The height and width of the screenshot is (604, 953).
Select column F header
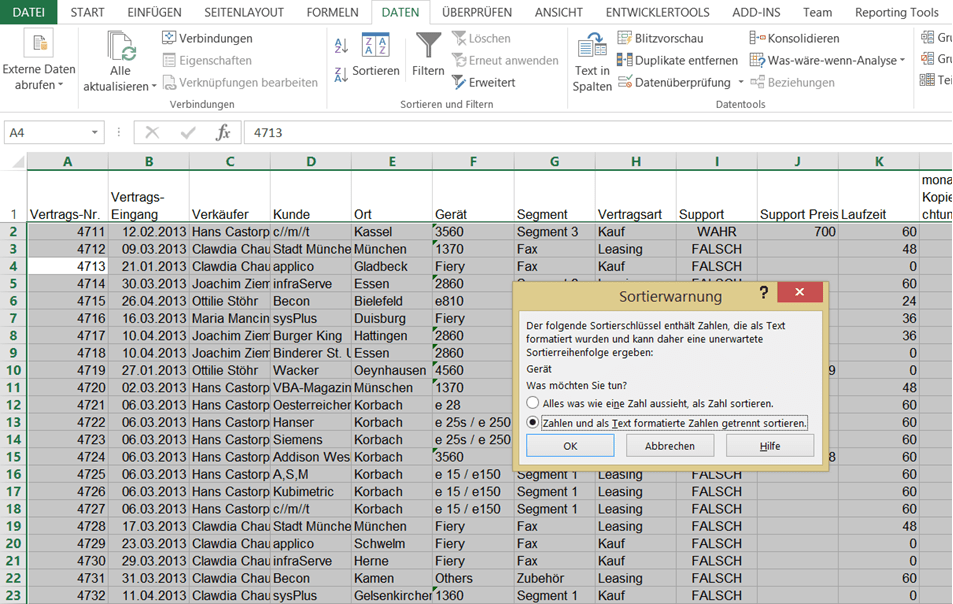[473, 162]
